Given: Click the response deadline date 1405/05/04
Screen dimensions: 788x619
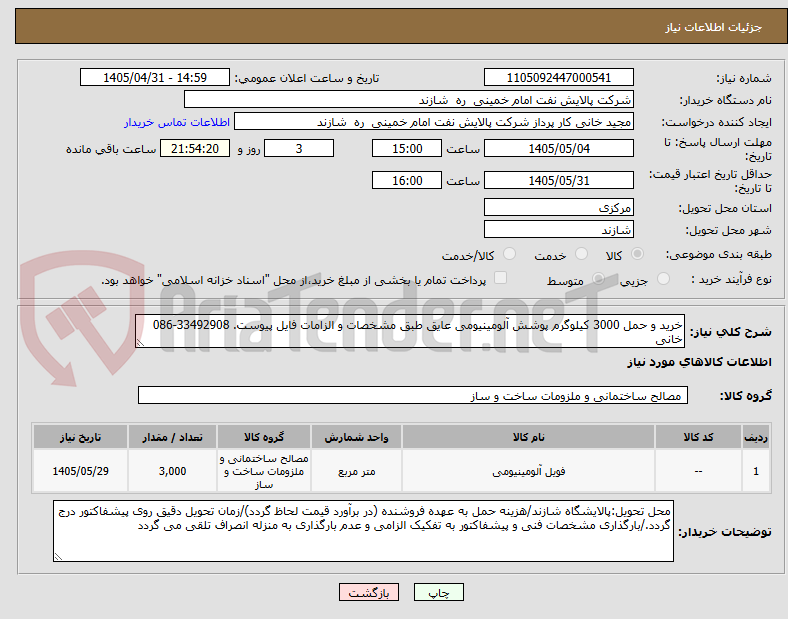Looking at the screenshot, I should click(x=558, y=149).
